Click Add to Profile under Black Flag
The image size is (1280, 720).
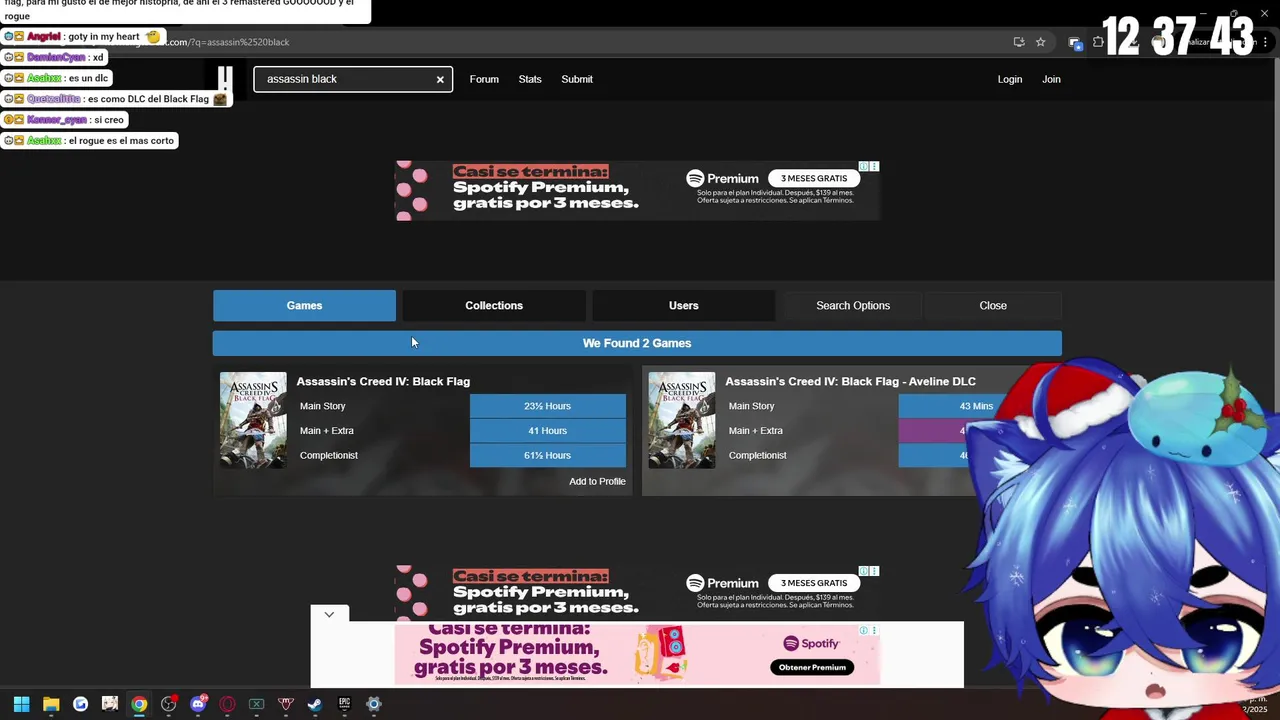click(x=597, y=481)
